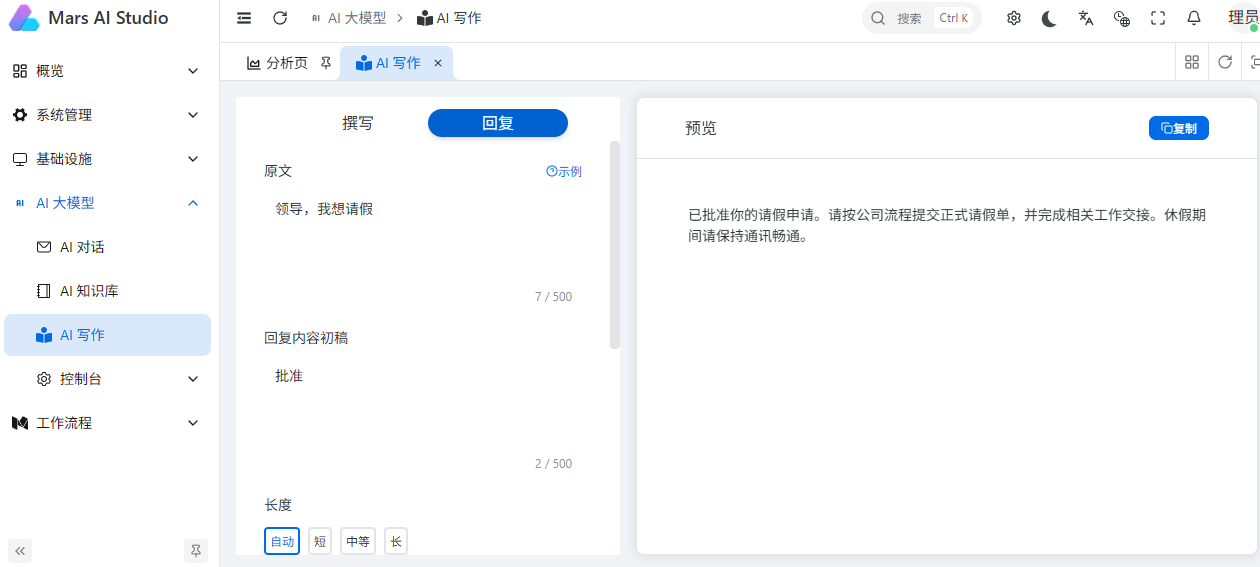Screen dimensions: 1260x567
Task: Enter fullscreen mode icon
Action: pyautogui.click(x=1158, y=18)
